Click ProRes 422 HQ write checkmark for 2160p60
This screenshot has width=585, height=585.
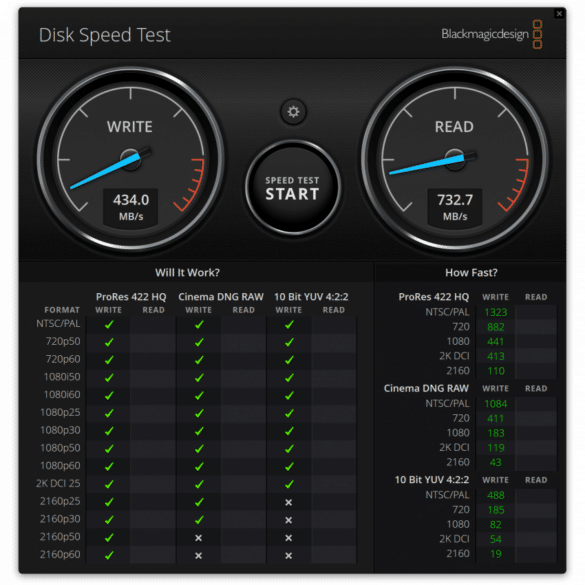pos(109,556)
